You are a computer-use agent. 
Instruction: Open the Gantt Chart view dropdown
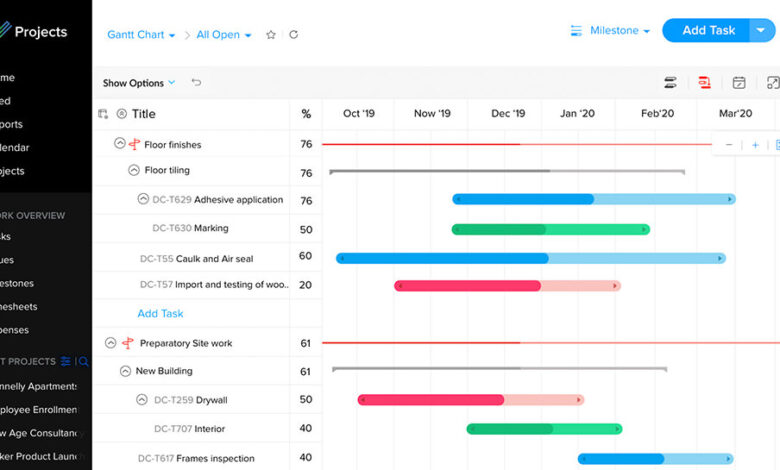tap(141, 35)
